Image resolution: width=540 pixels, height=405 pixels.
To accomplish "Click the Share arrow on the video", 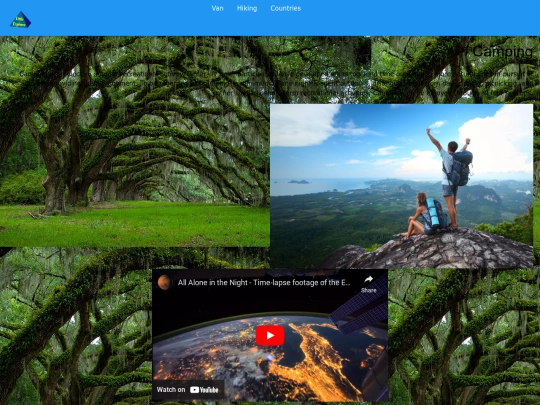I will [368, 284].
